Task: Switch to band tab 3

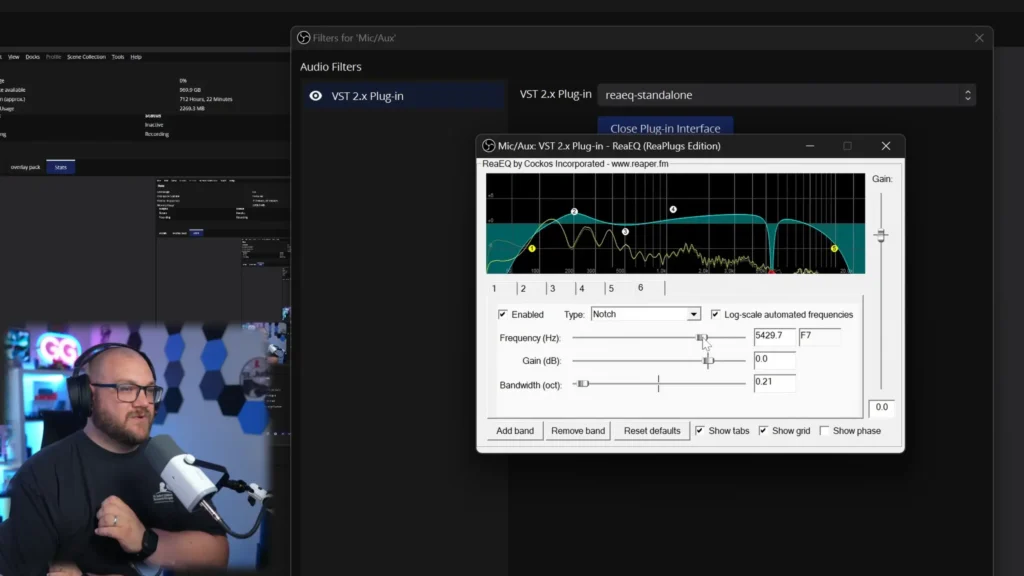Action: 552,288
